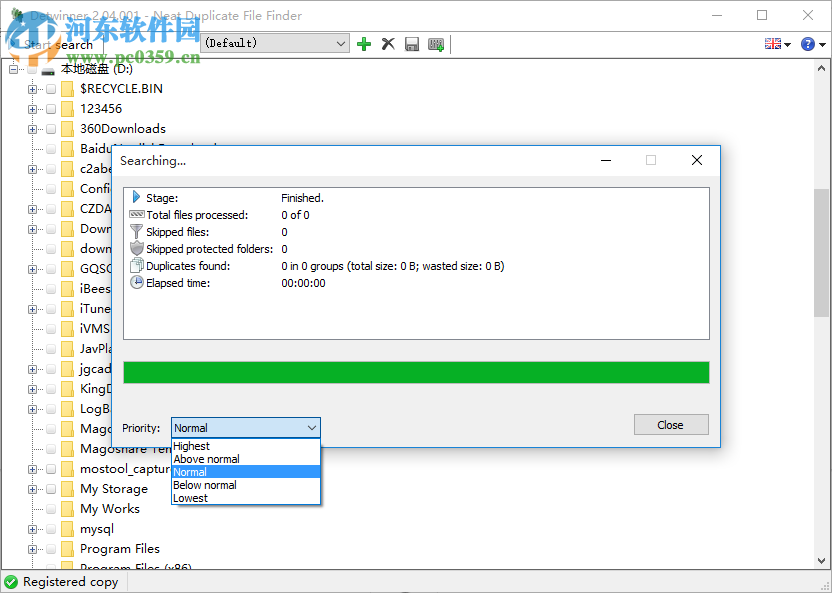Choose Lowest priority option
Viewport: 832px width, 593px height.
tap(246, 498)
